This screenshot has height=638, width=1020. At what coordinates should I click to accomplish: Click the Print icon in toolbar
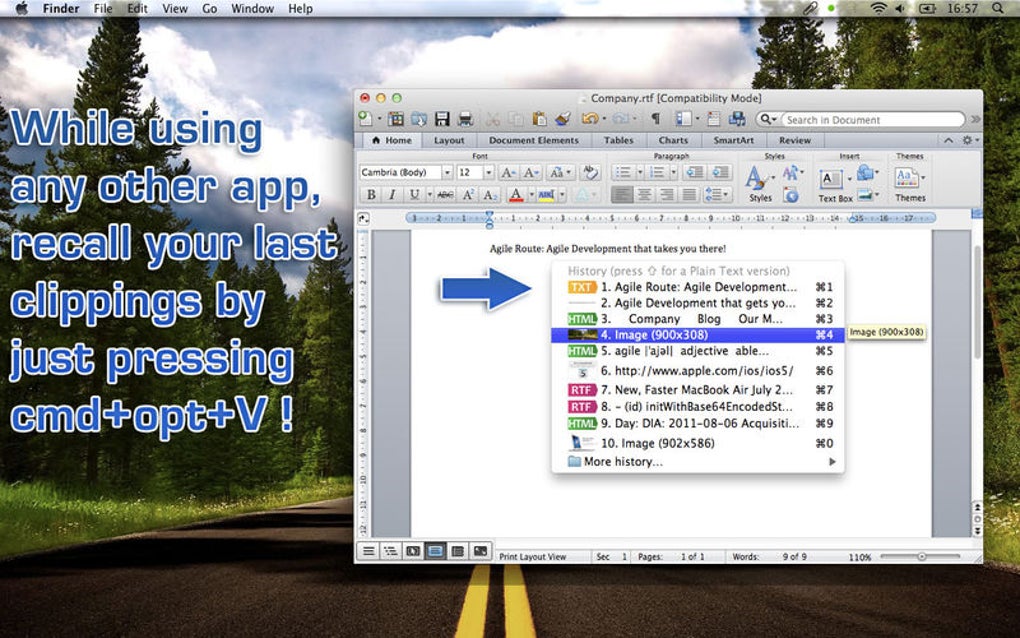coord(465,119)
